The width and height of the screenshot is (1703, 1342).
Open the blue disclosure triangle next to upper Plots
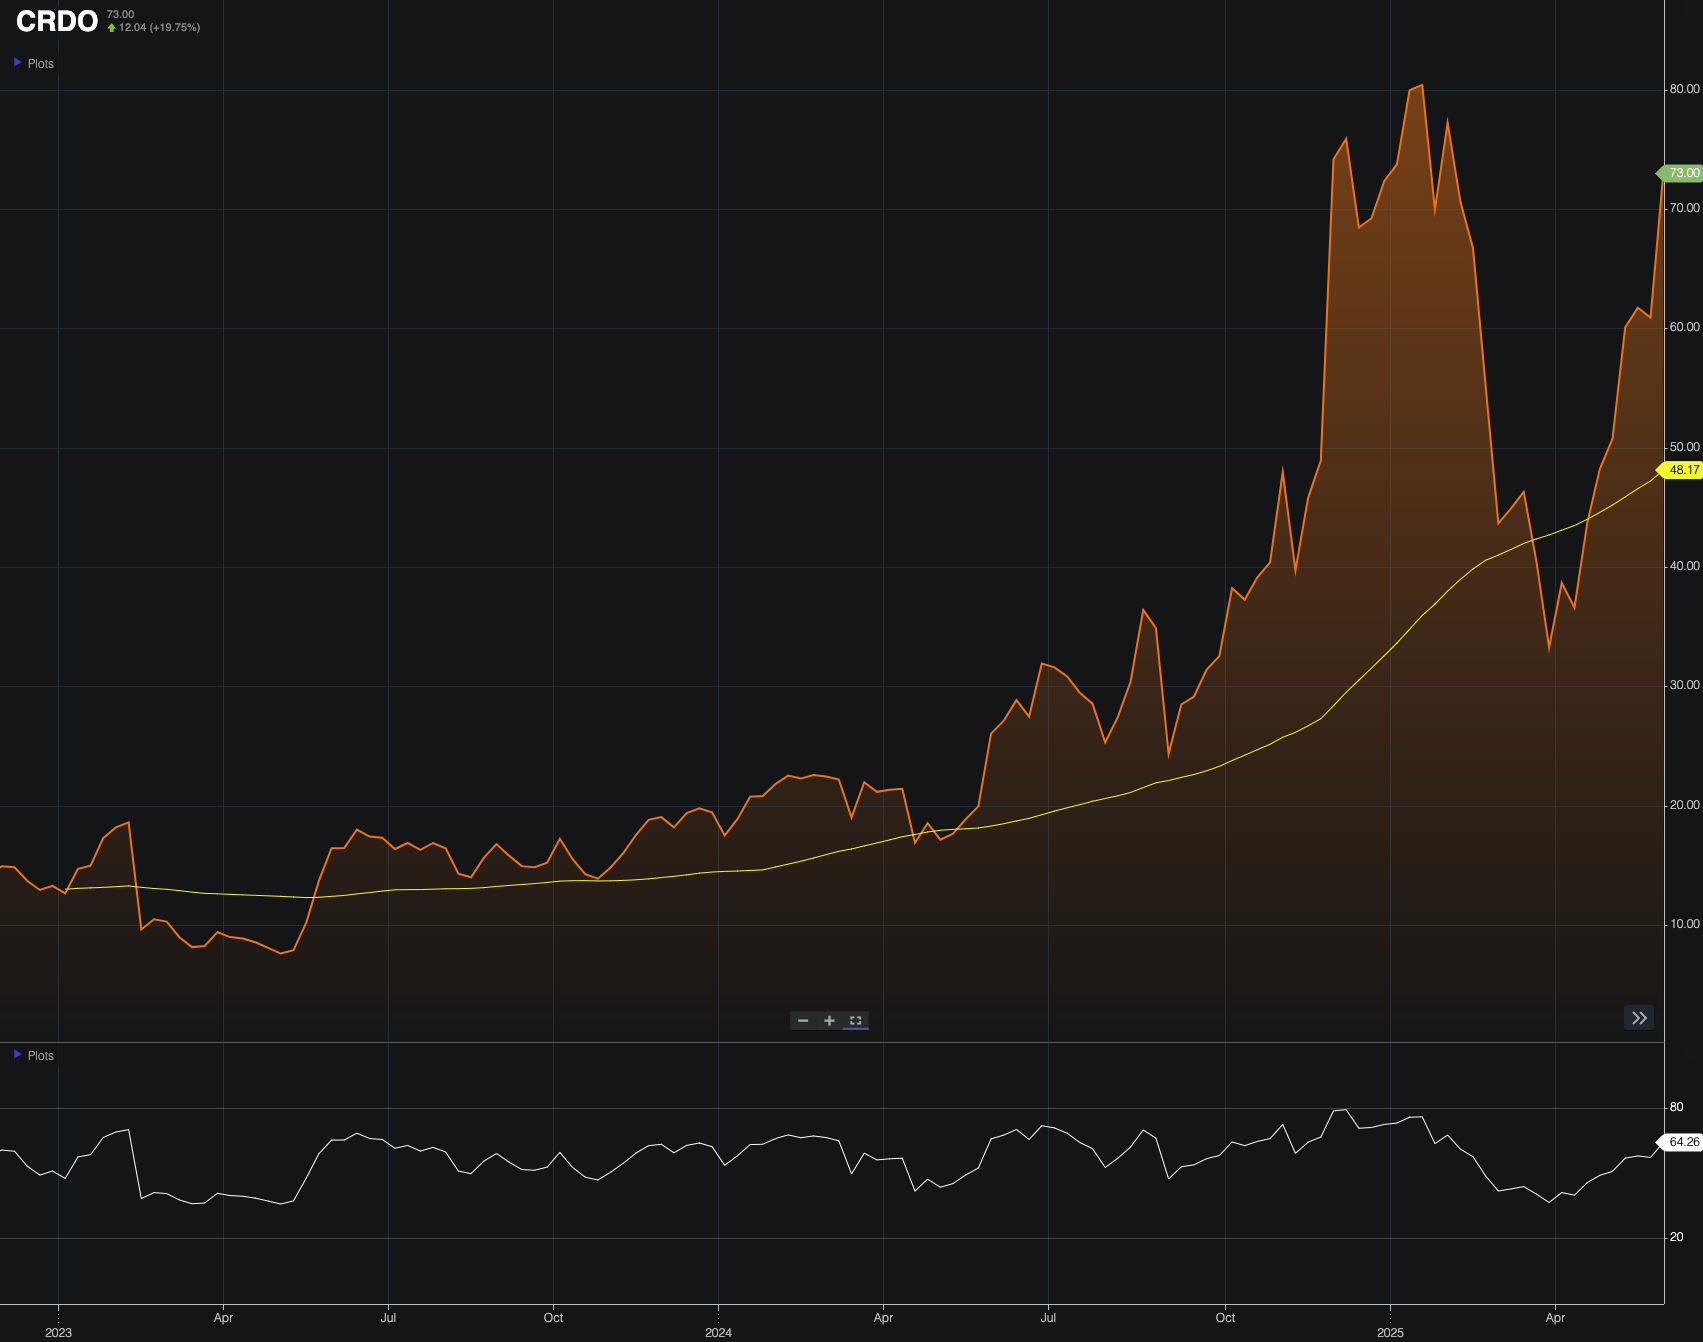click(17, 62)
